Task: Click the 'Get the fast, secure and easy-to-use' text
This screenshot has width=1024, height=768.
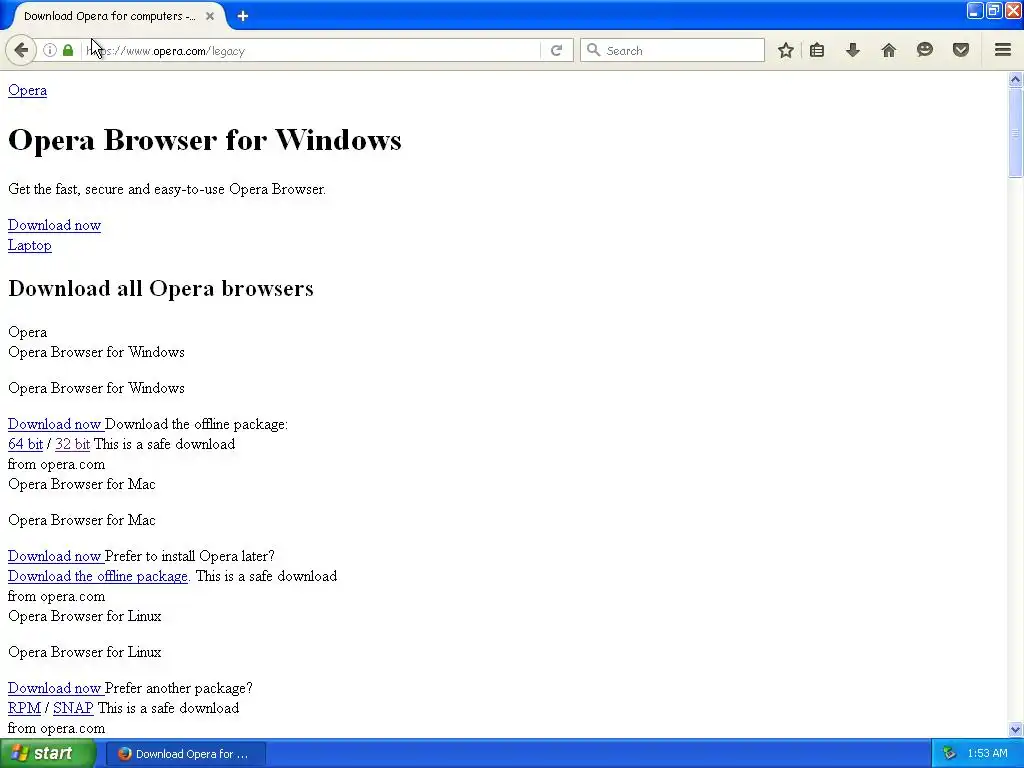Action: click(167, 189)
